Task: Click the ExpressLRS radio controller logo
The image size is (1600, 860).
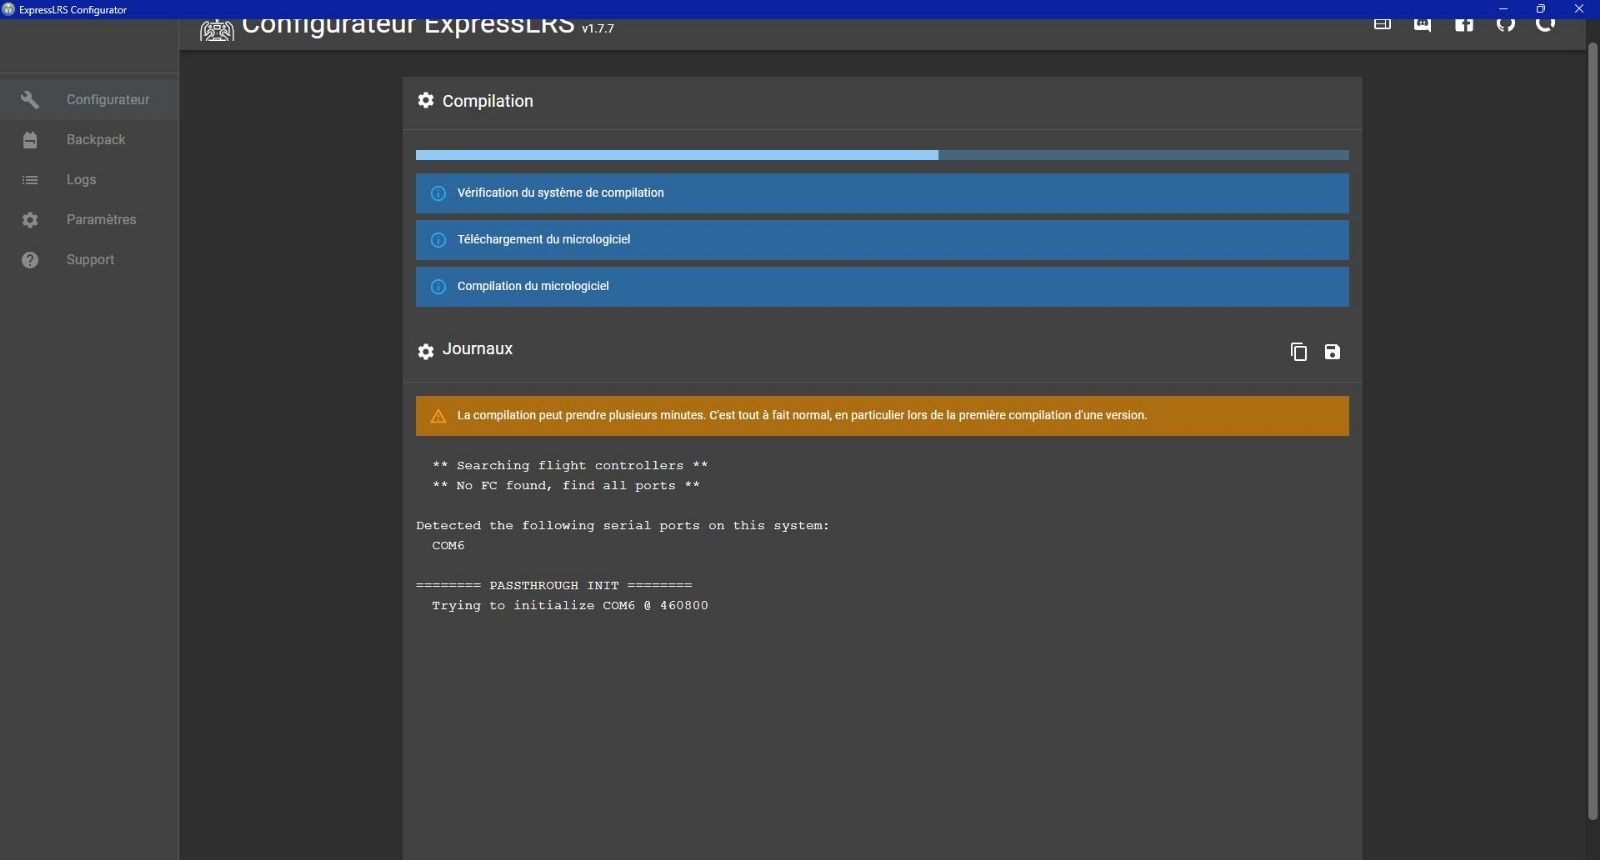Action: [216, 30]
